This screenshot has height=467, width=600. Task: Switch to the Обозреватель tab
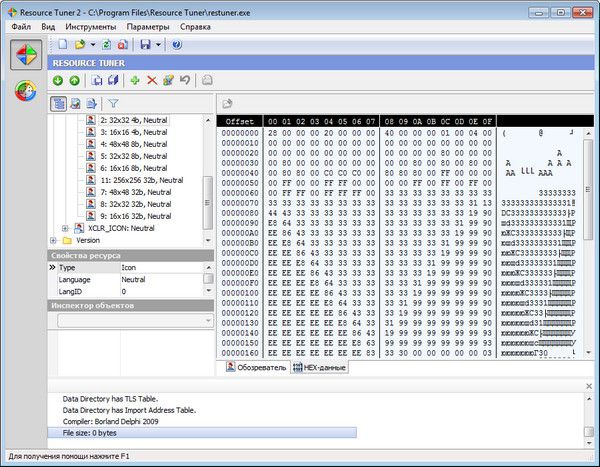255,368
